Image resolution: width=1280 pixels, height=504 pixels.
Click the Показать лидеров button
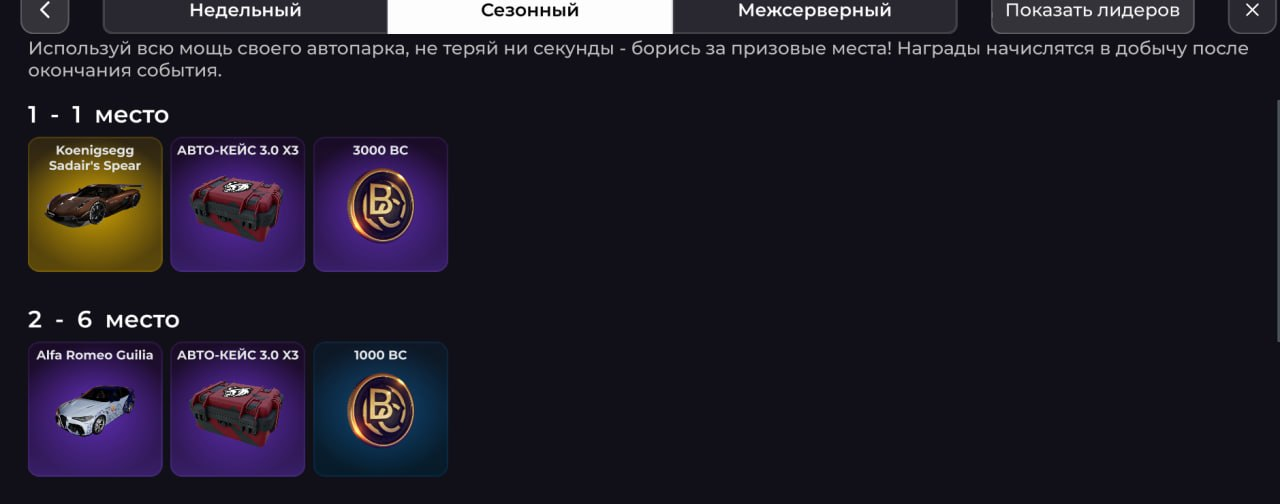pos(1092,12)
